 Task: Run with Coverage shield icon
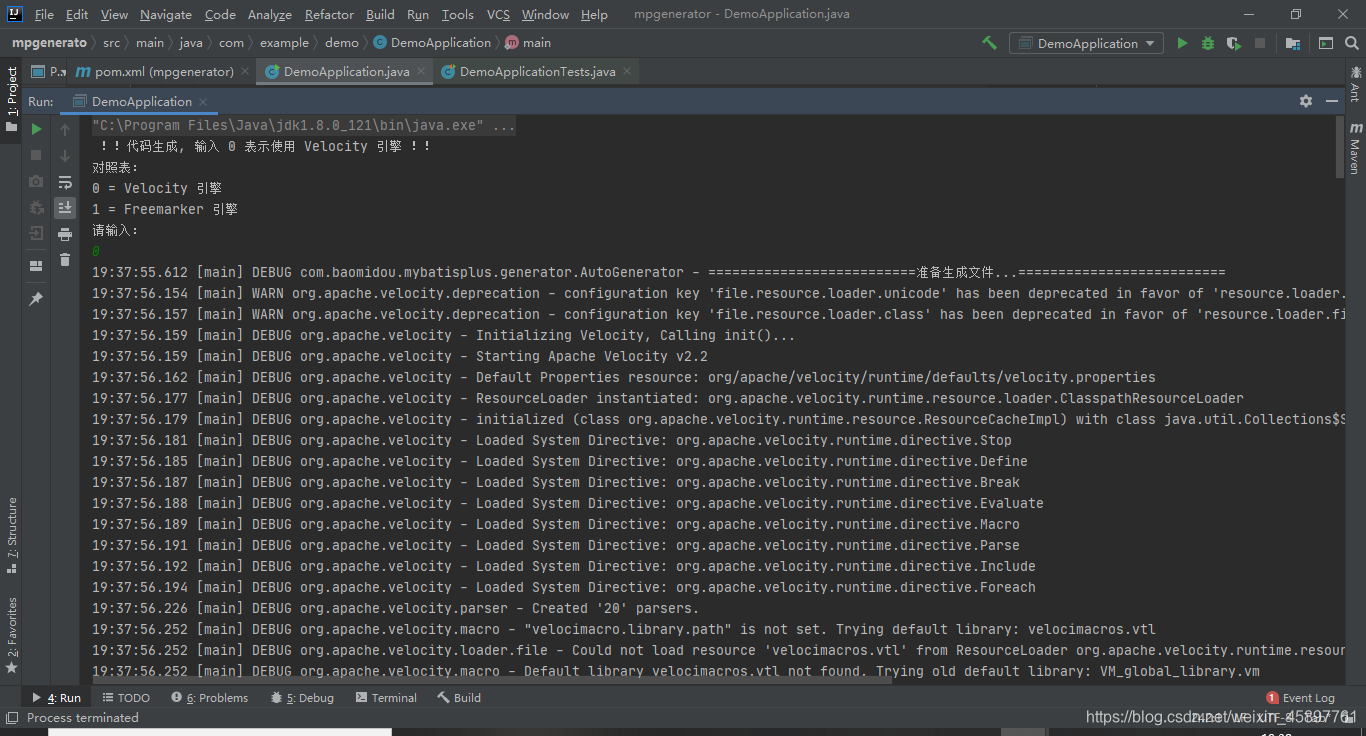1234,43
